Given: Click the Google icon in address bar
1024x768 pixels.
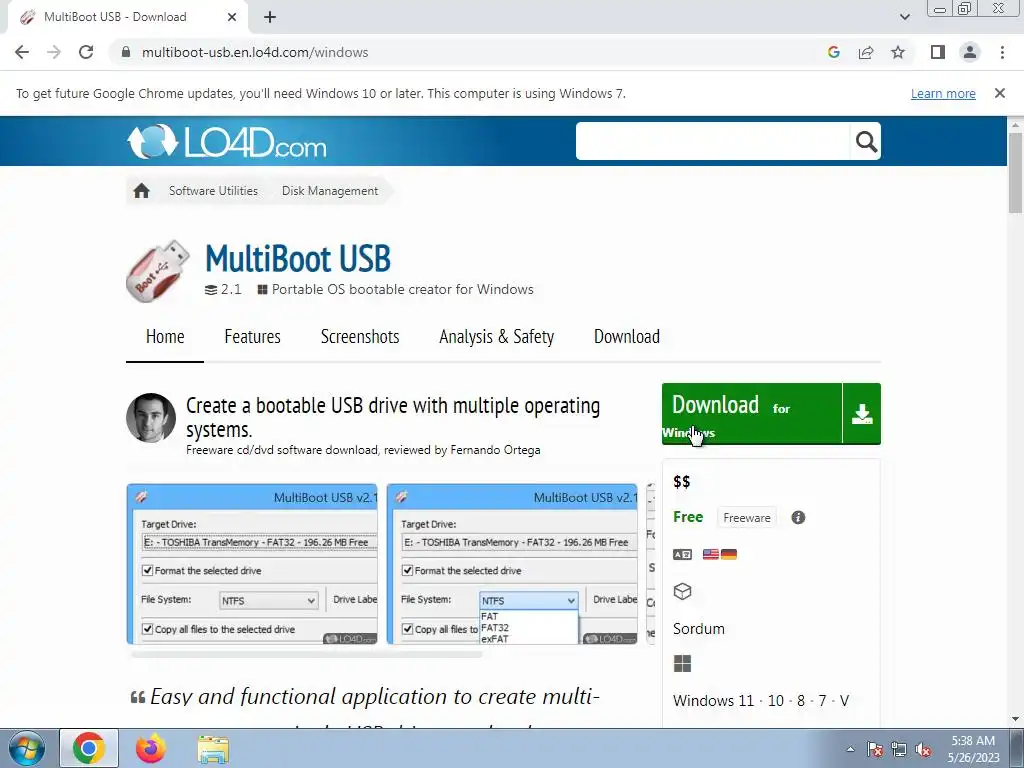Looking at the screenshot, I should (833, 52).
